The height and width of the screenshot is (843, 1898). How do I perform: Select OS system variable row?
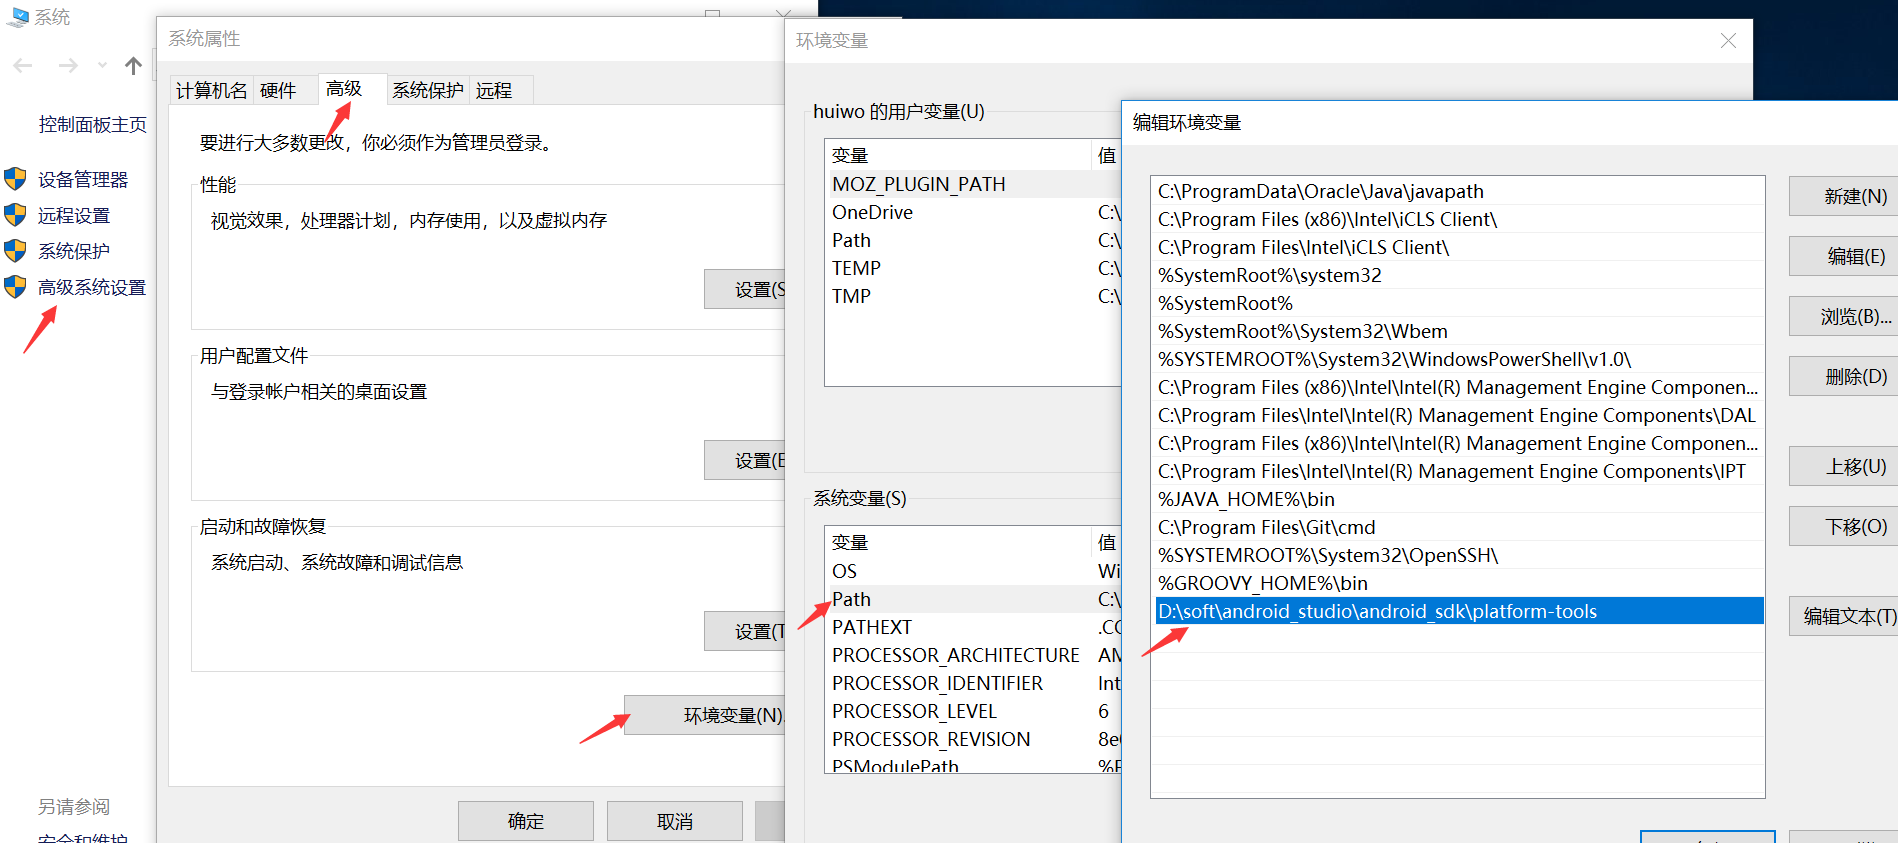pyautogui.click(x=973, y=571)
